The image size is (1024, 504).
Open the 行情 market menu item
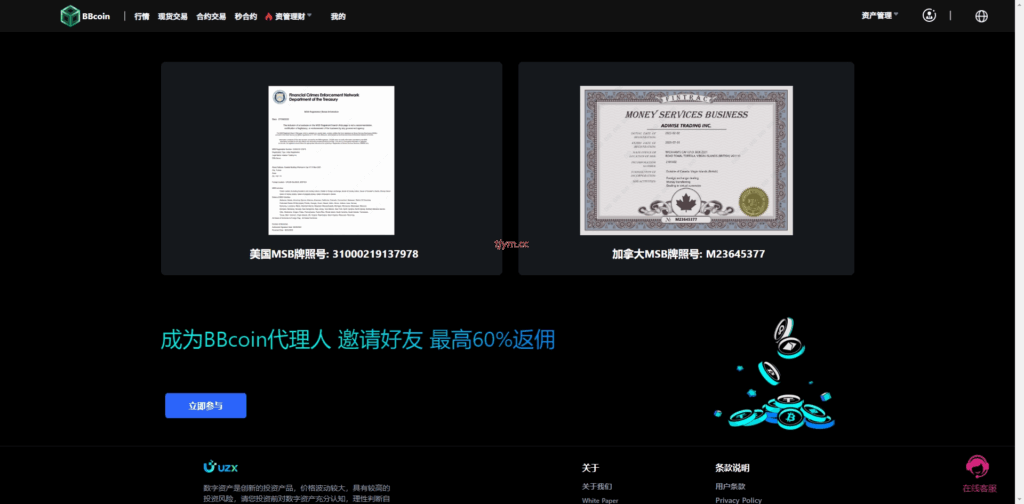[141, 17]
